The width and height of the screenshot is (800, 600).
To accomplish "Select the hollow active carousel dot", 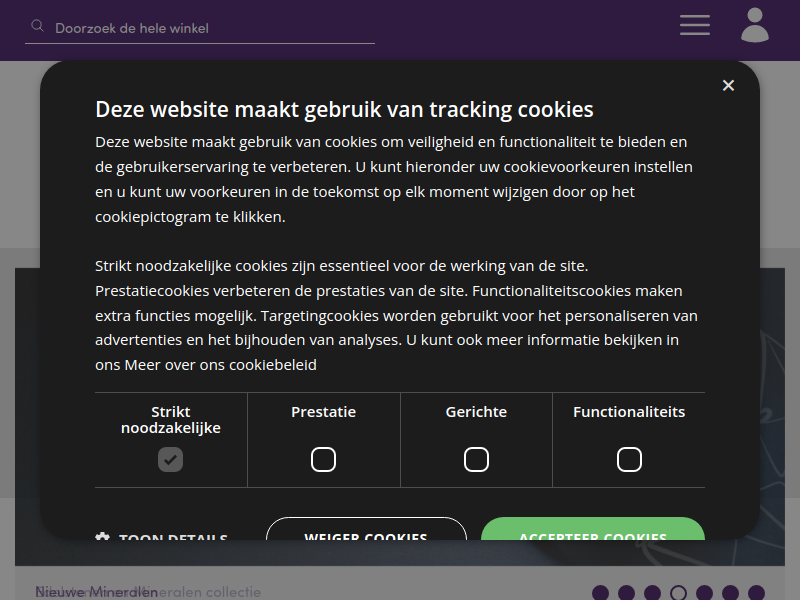I will click(678, 593).
